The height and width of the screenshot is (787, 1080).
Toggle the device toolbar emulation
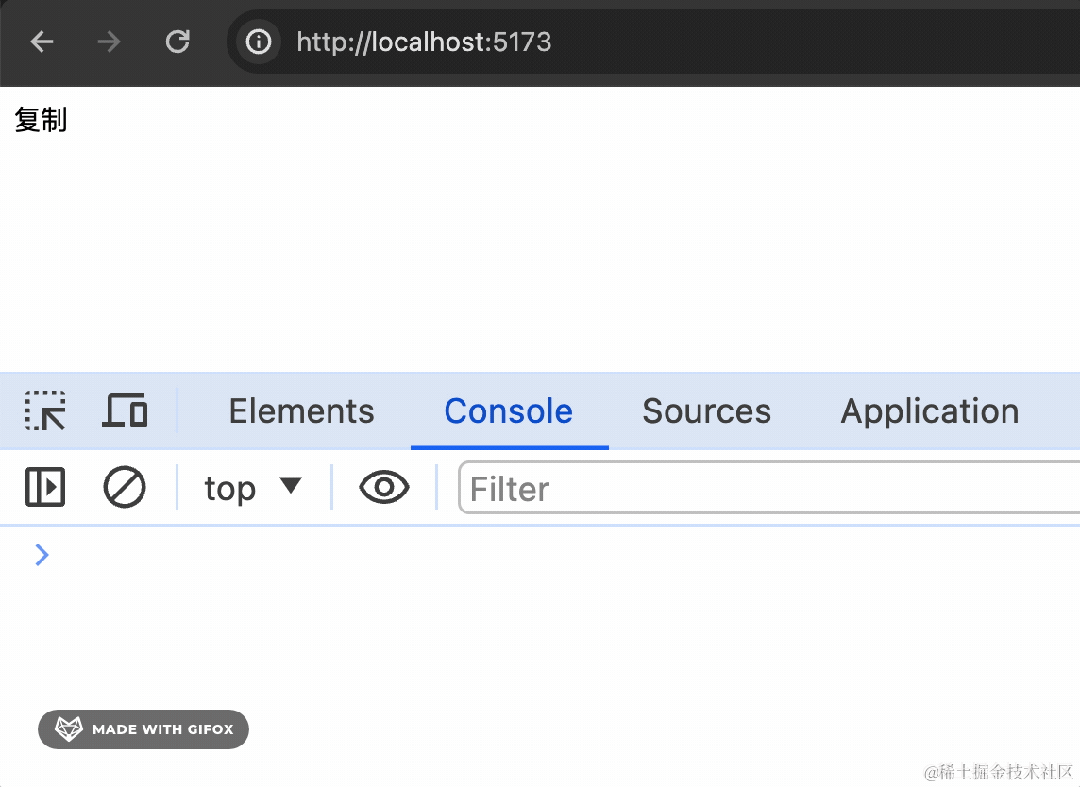tap(125, 411)
